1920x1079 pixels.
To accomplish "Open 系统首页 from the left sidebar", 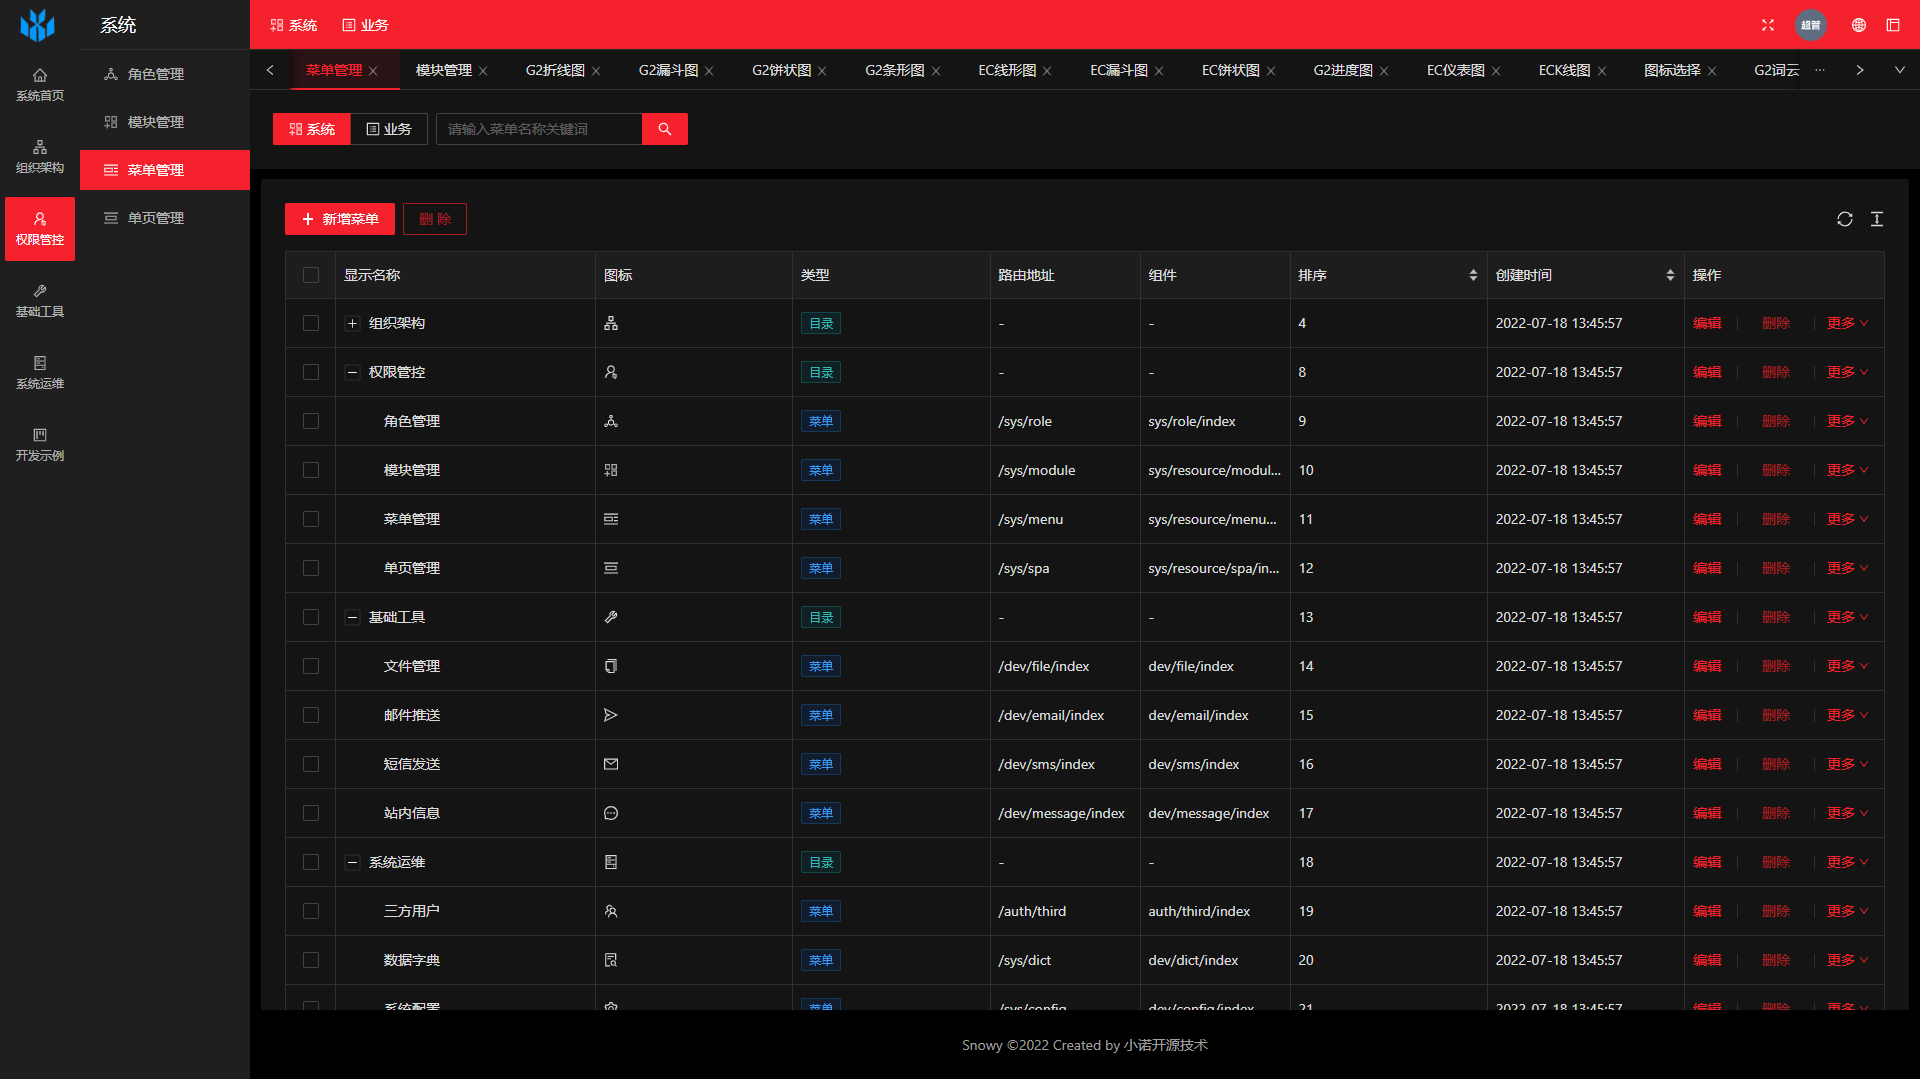I will point(40,84).
